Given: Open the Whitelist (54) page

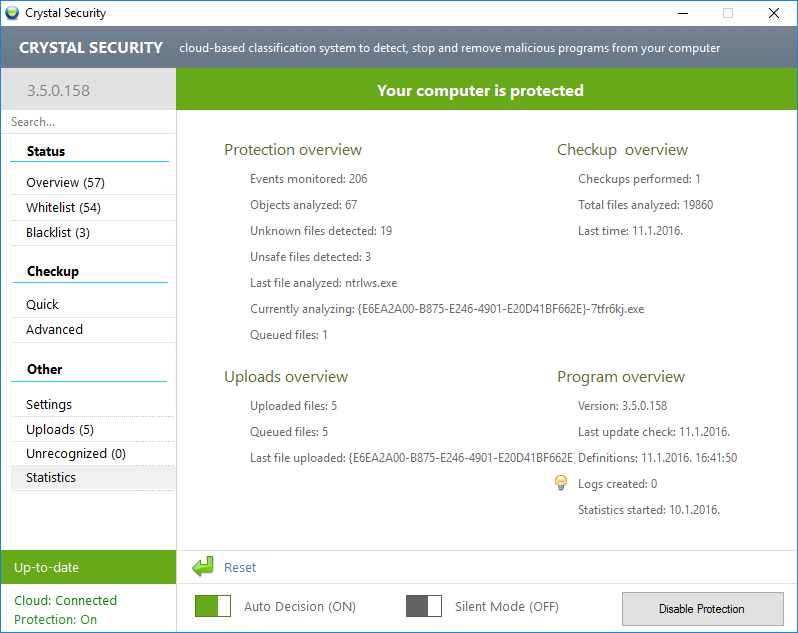Looking at the screenshot, I should click(63, 207).
